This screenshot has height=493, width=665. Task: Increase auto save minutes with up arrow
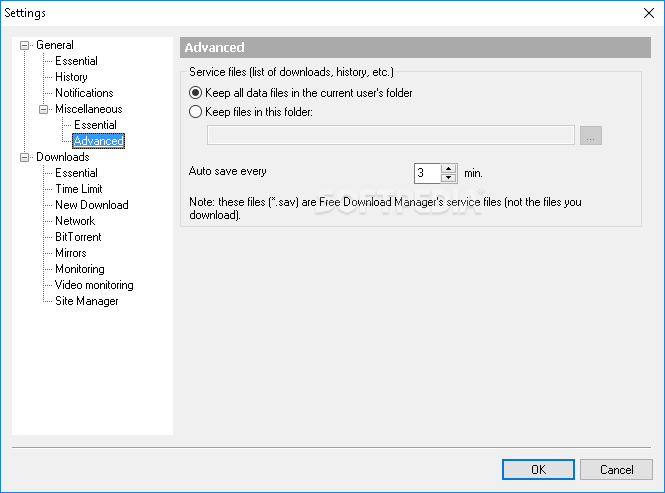point(448,168)
